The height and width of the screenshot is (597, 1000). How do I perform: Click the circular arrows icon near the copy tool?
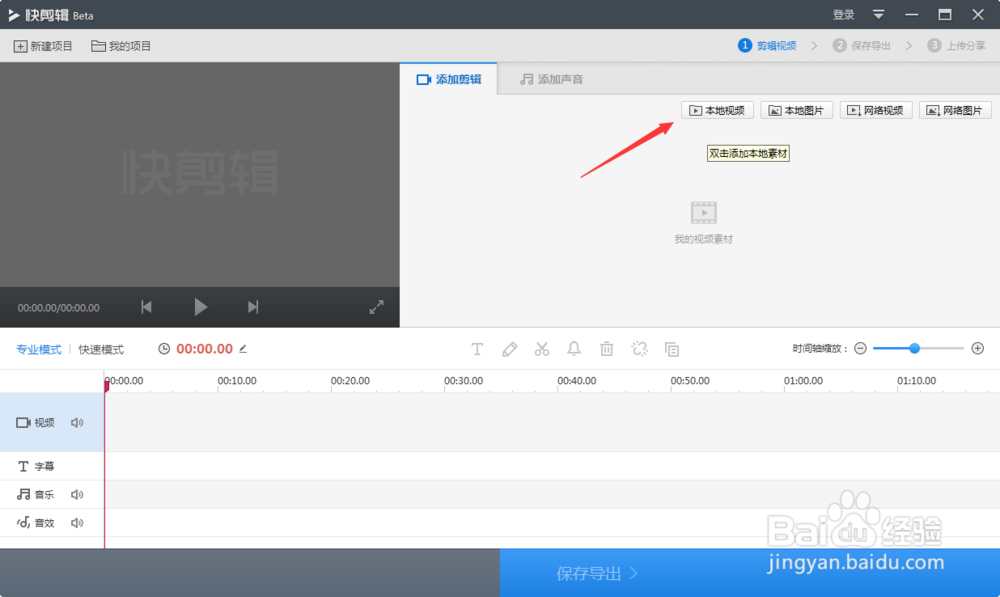pos(639,348)
